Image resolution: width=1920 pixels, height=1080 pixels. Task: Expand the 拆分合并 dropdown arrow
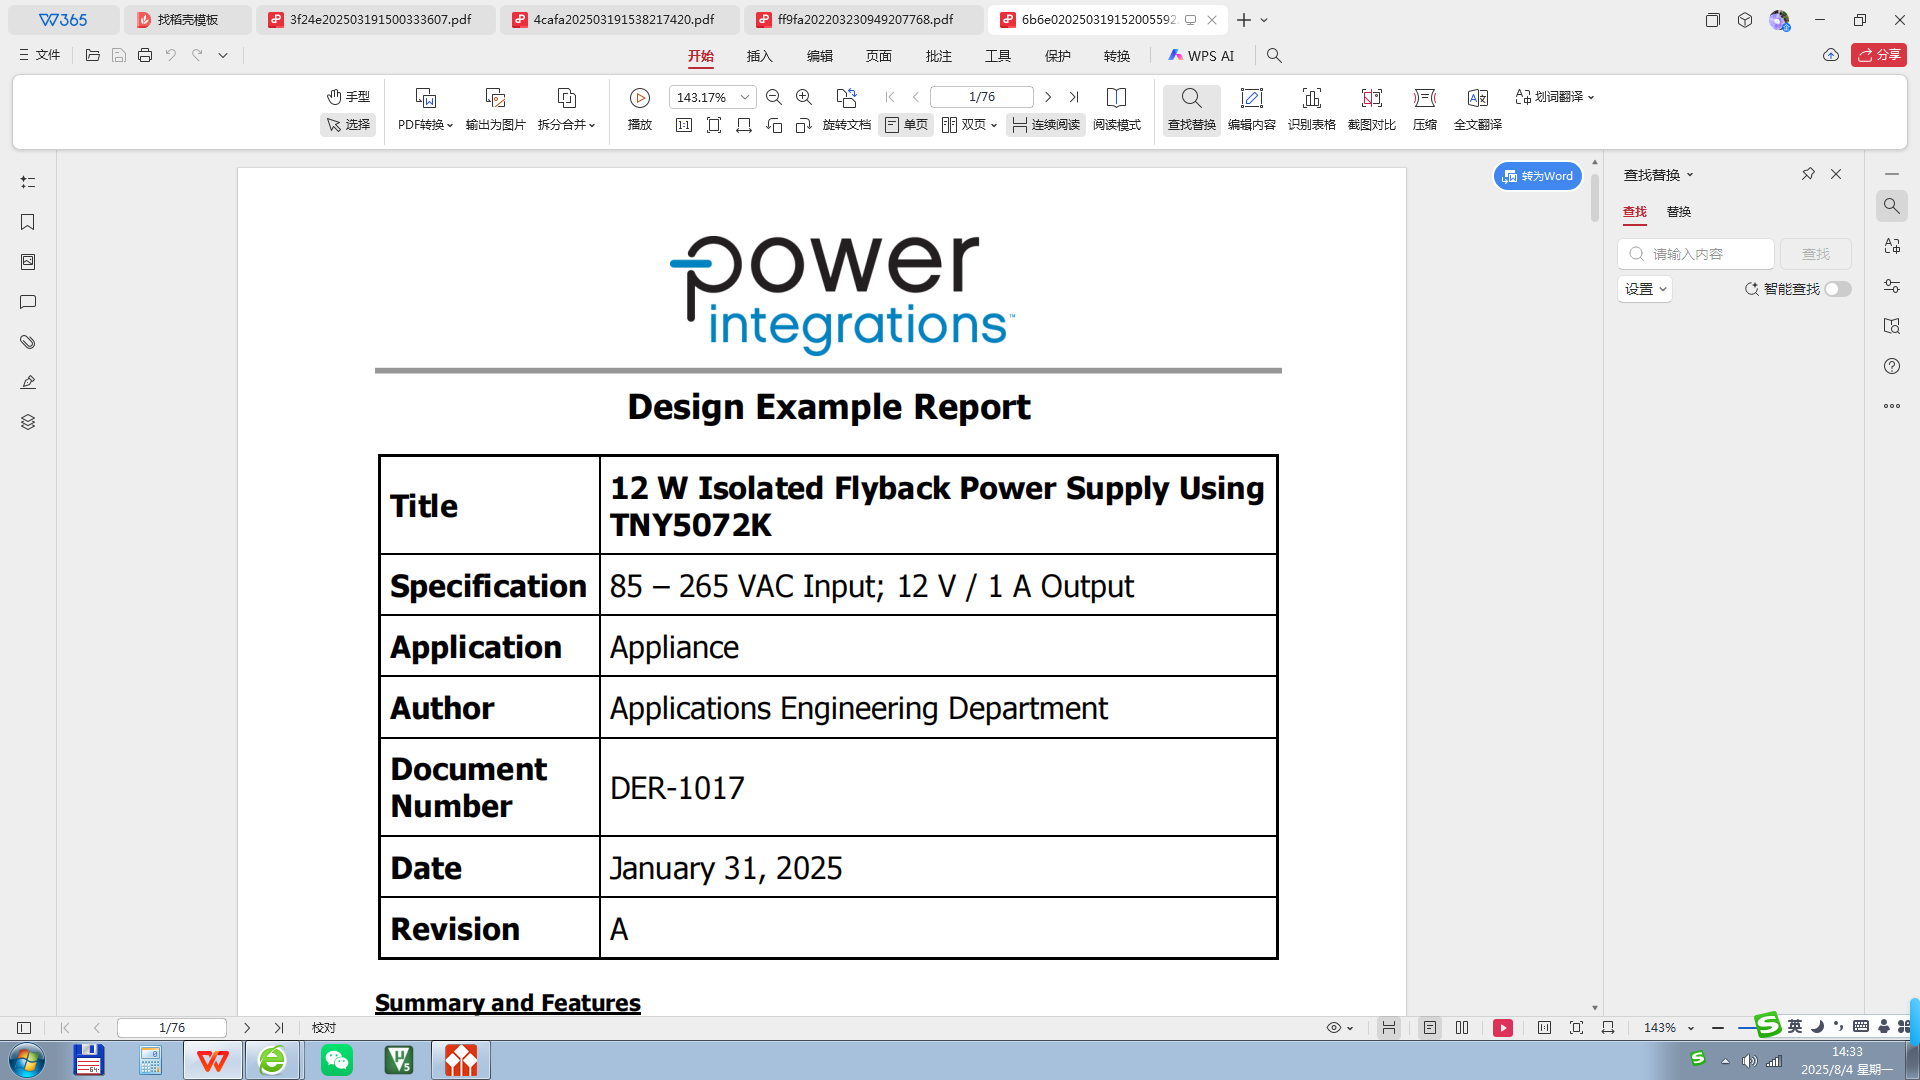pyautogui.click(x=592, y=126)
